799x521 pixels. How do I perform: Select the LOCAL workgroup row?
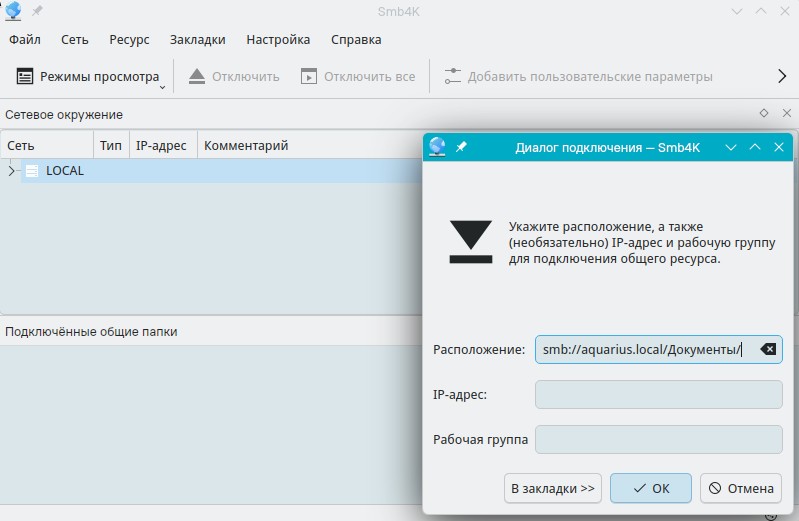click(x=222, y=171)
